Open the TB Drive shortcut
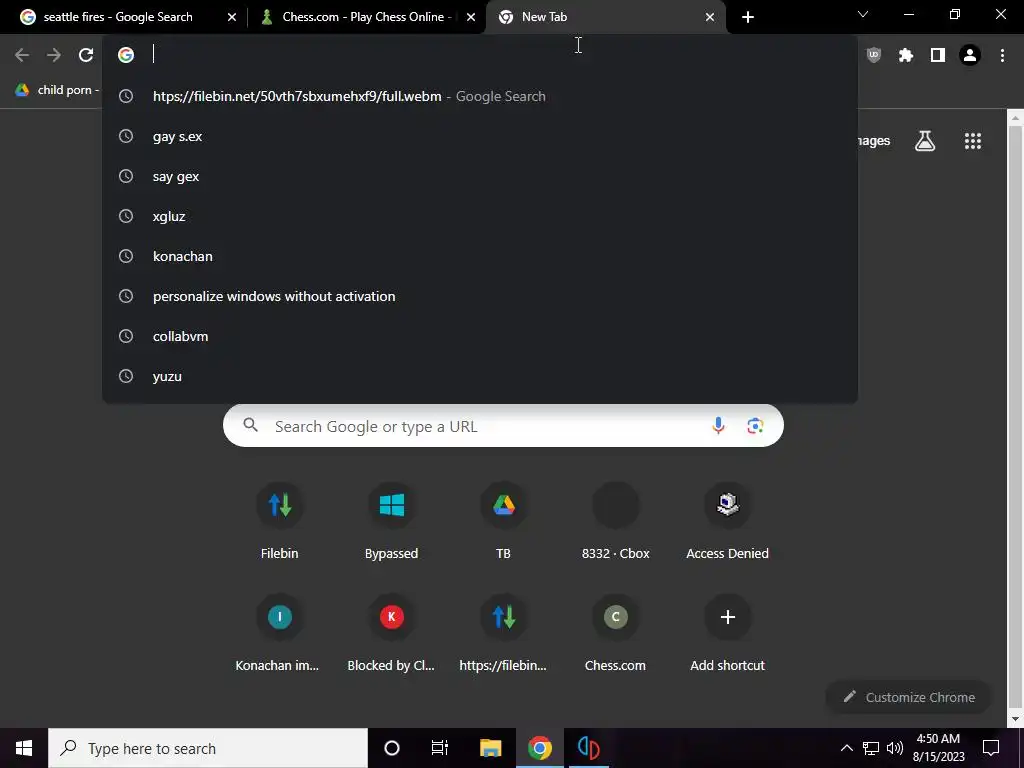Viewport: 1024px width, 768px height. (504, 522)
